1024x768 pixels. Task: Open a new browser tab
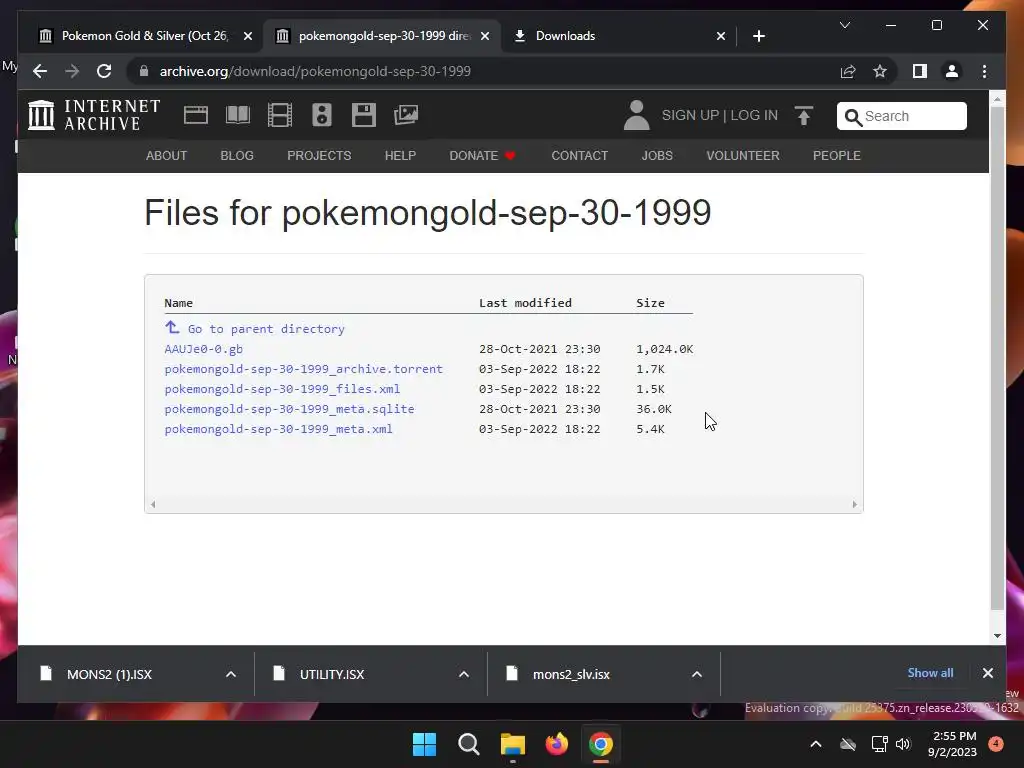pos(758,36)
